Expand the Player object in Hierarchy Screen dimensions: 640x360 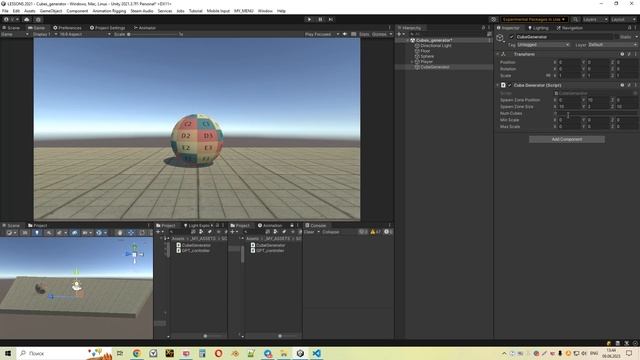(412, 62)
